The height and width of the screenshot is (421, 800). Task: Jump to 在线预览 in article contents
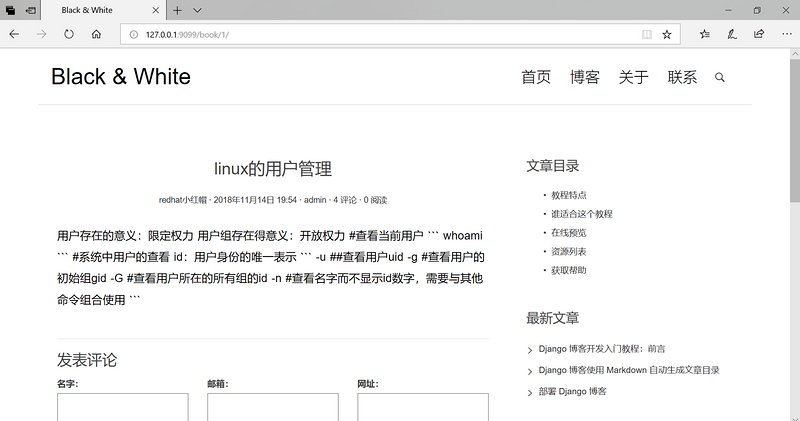point(568,233)
